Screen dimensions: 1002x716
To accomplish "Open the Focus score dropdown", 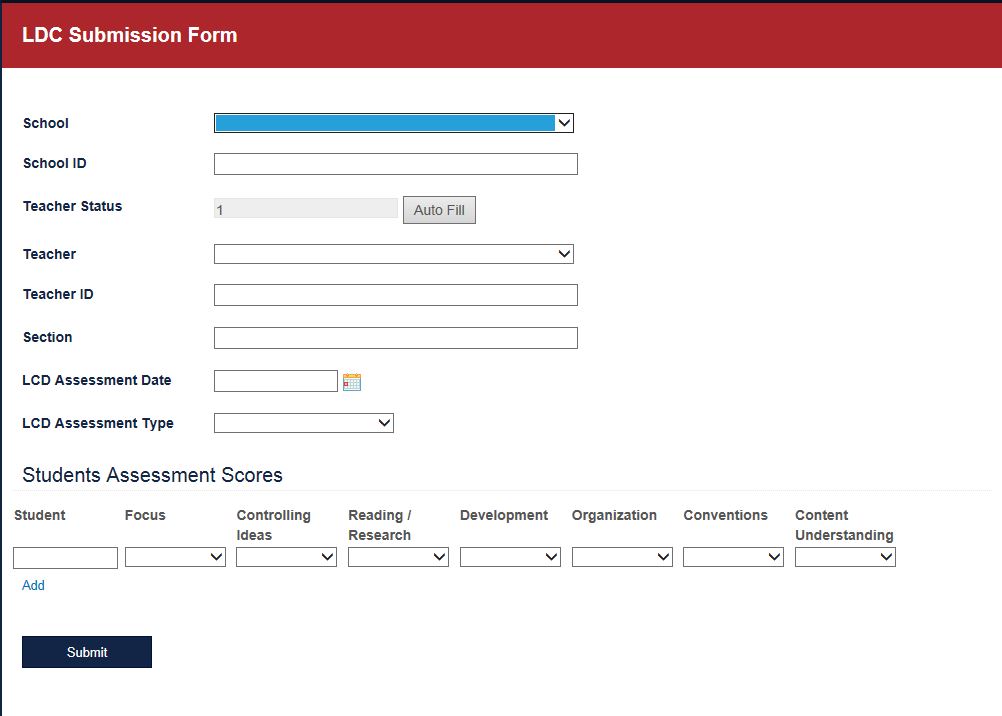I will click(x=175, y=557).
